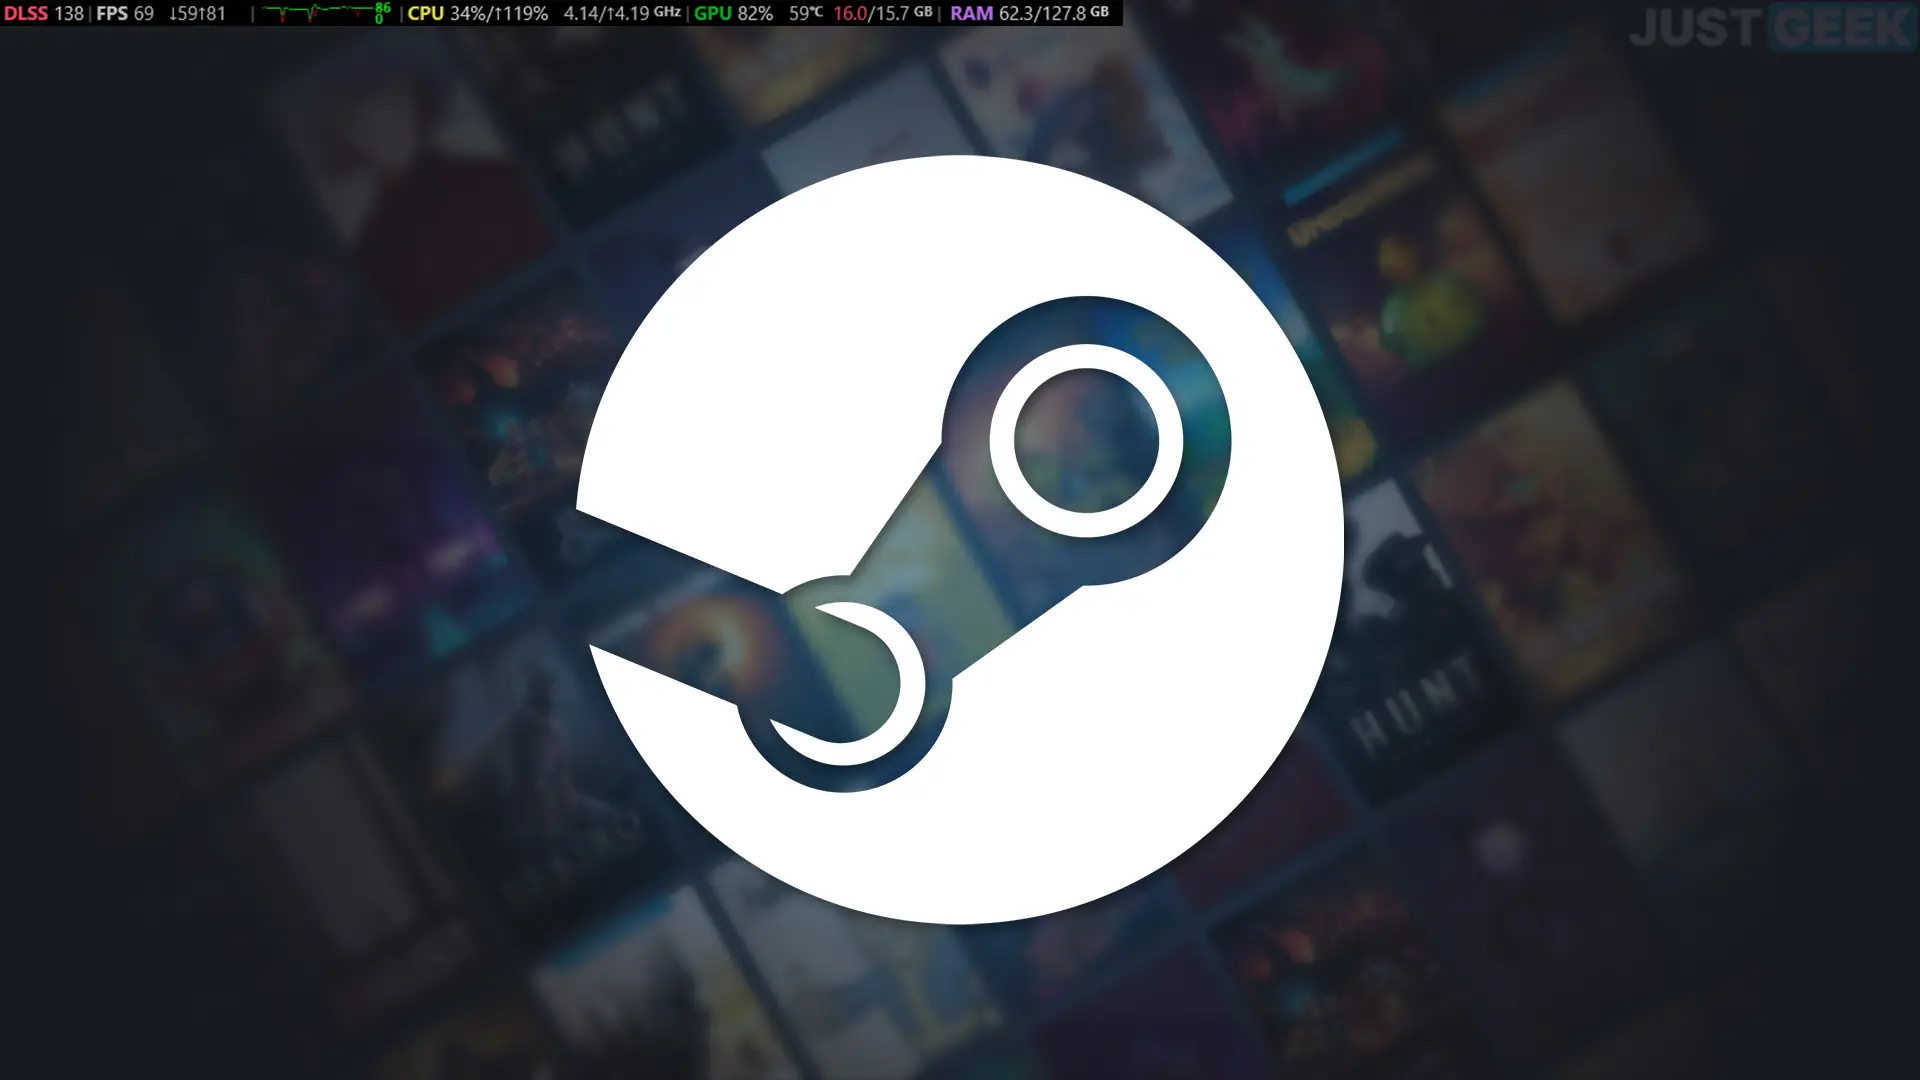Click the CPU 34%/↑119% usage reading
Image resolution: width=1920 pixels, height=1080 pixels.
point(478,13)
